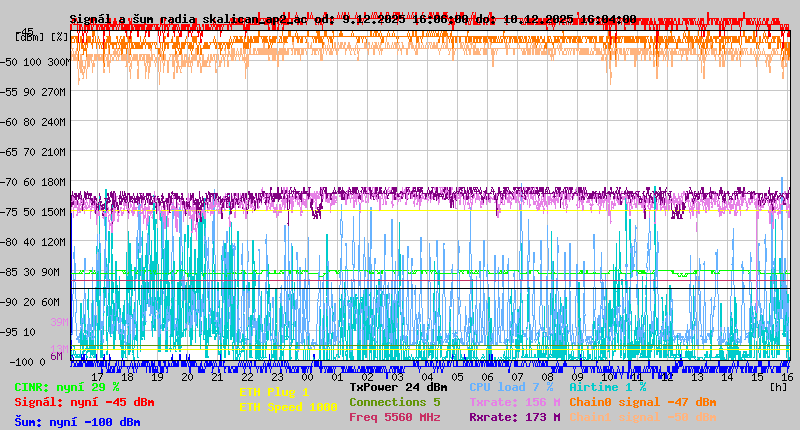This screenshot has width=800, height=430.
Task: Select the 'CINR: nyní 29 %' legend entry
Action: click(x=67, y=388)
